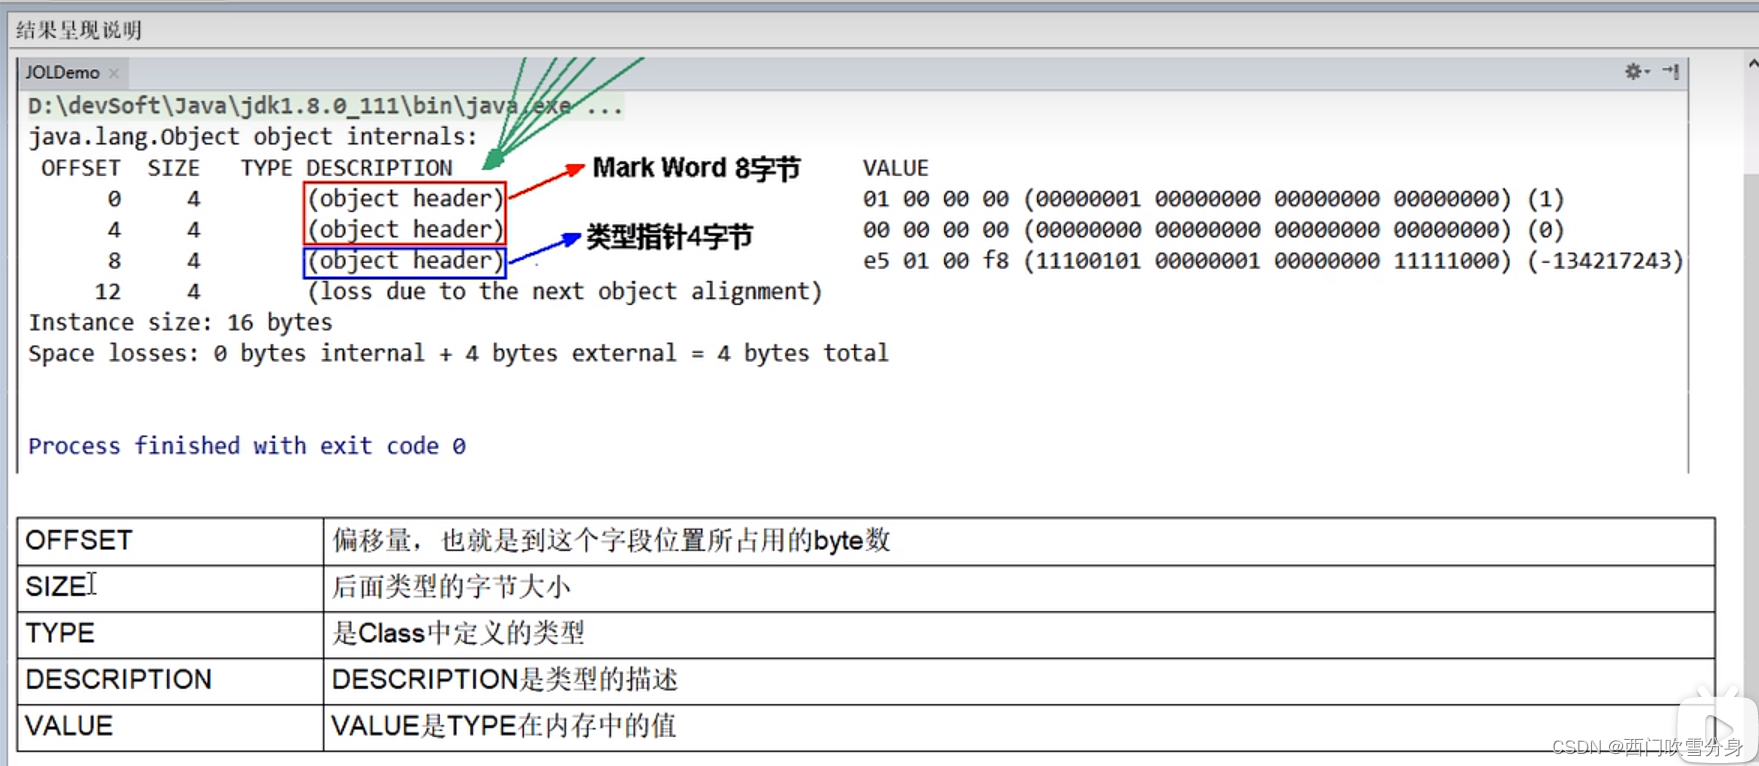Click the '是Class中定义的类型' description cell
Image resolution: width=1759 pixels, height=766 pixels.
pyautogui.click(x=1019, y=634)
